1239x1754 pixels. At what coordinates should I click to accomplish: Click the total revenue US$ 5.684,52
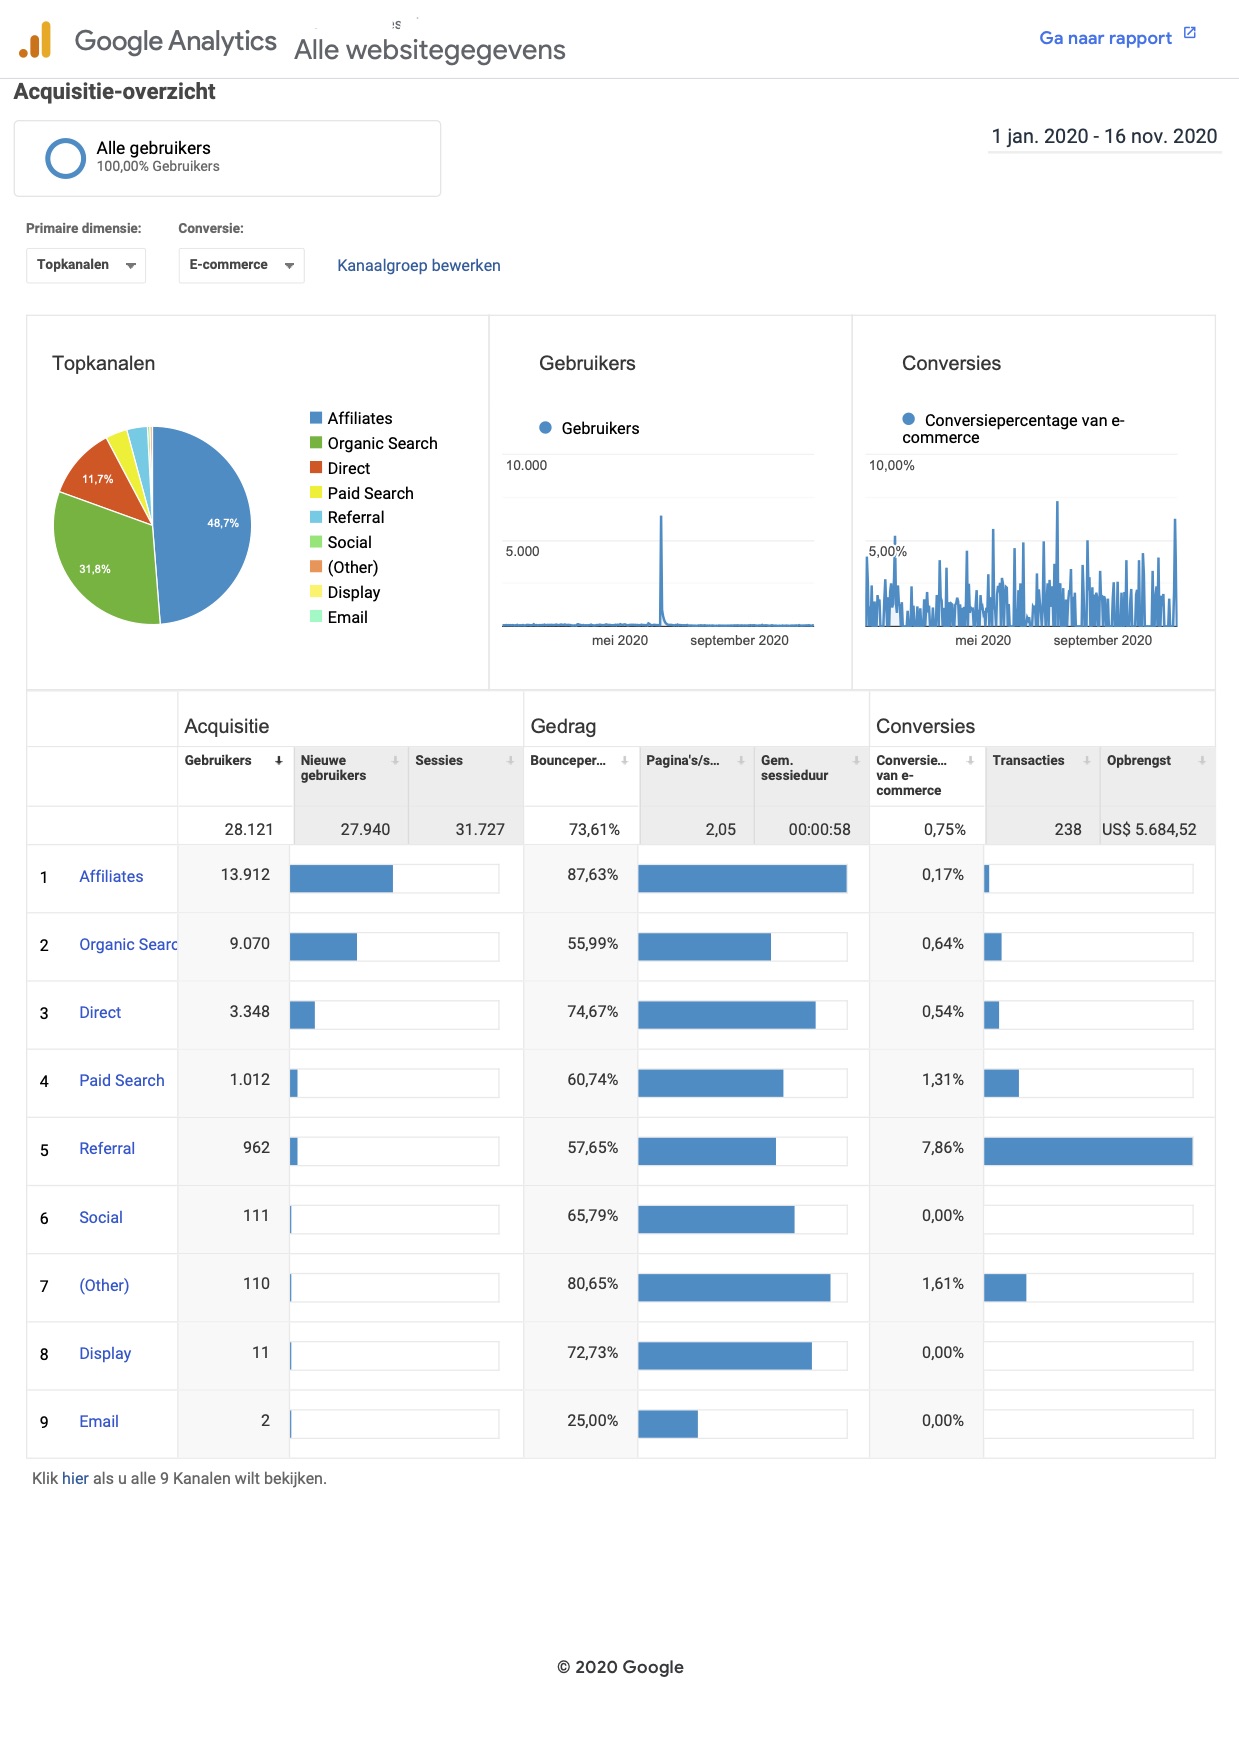1149,830
